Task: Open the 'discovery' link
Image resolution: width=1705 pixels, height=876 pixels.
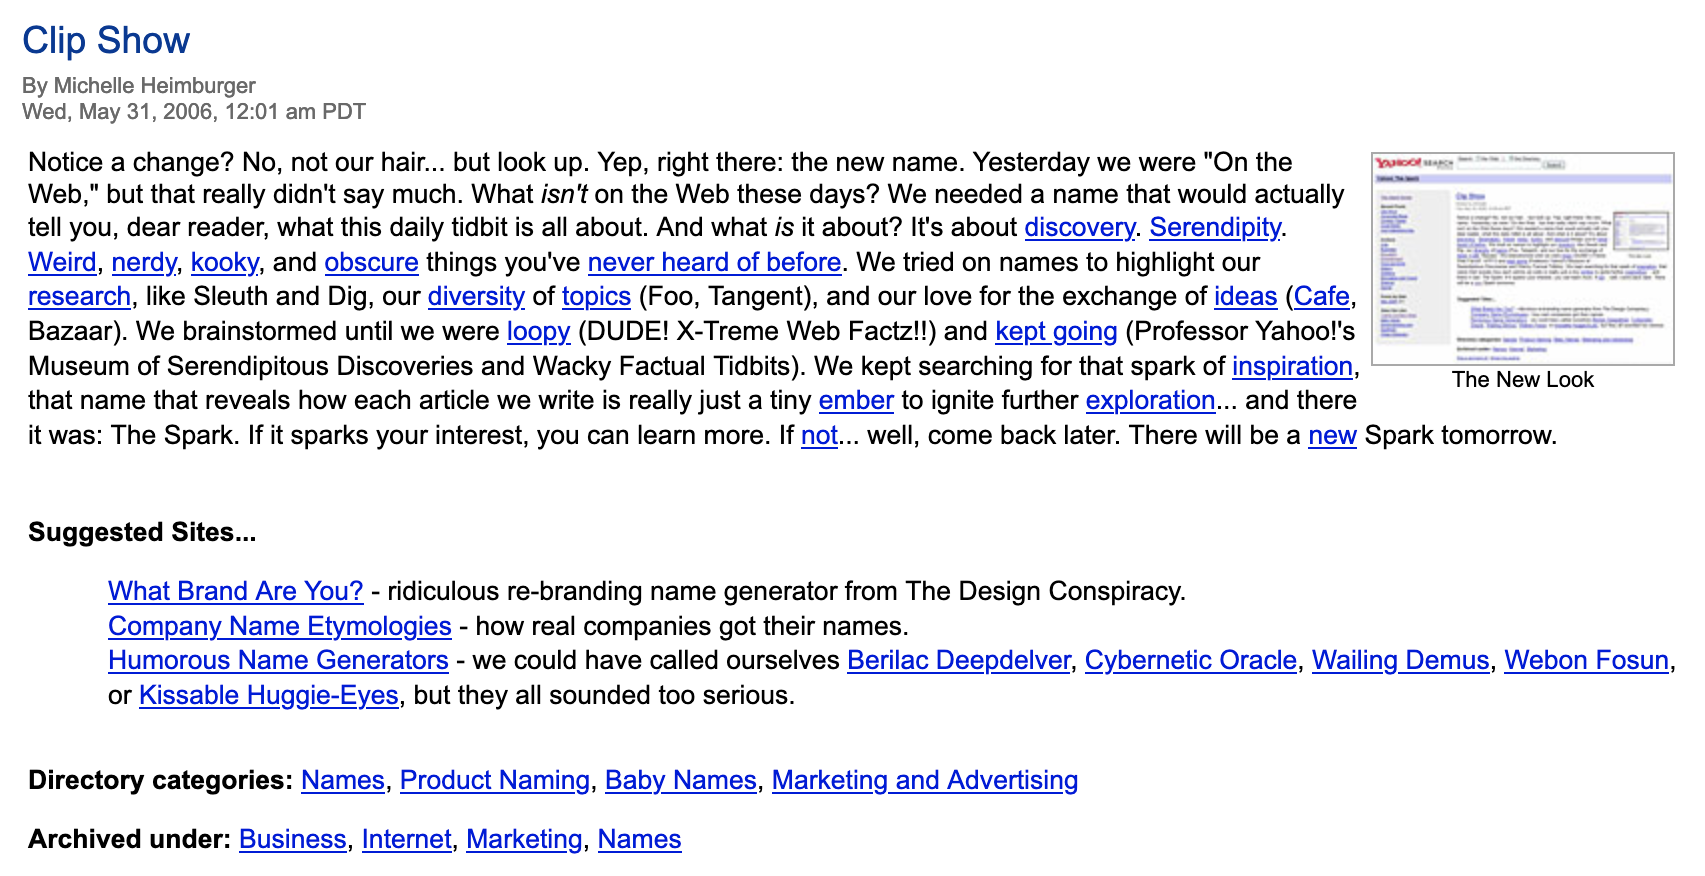Action: (1079, 228)
